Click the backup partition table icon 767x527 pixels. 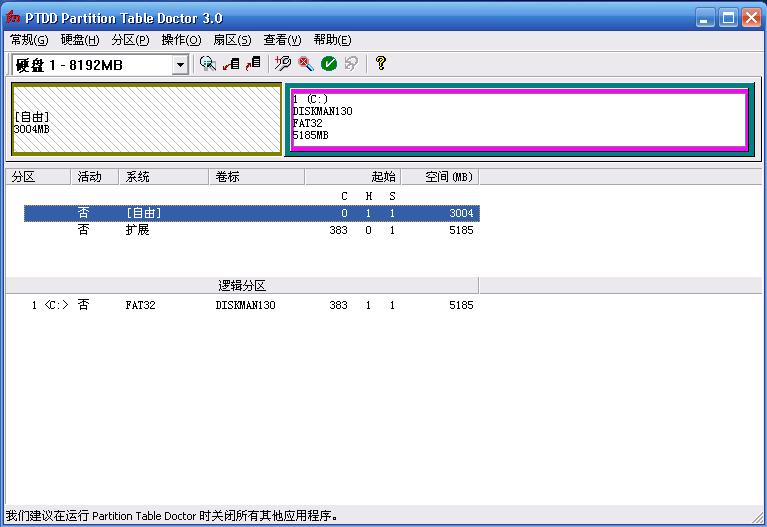point(231,64)
